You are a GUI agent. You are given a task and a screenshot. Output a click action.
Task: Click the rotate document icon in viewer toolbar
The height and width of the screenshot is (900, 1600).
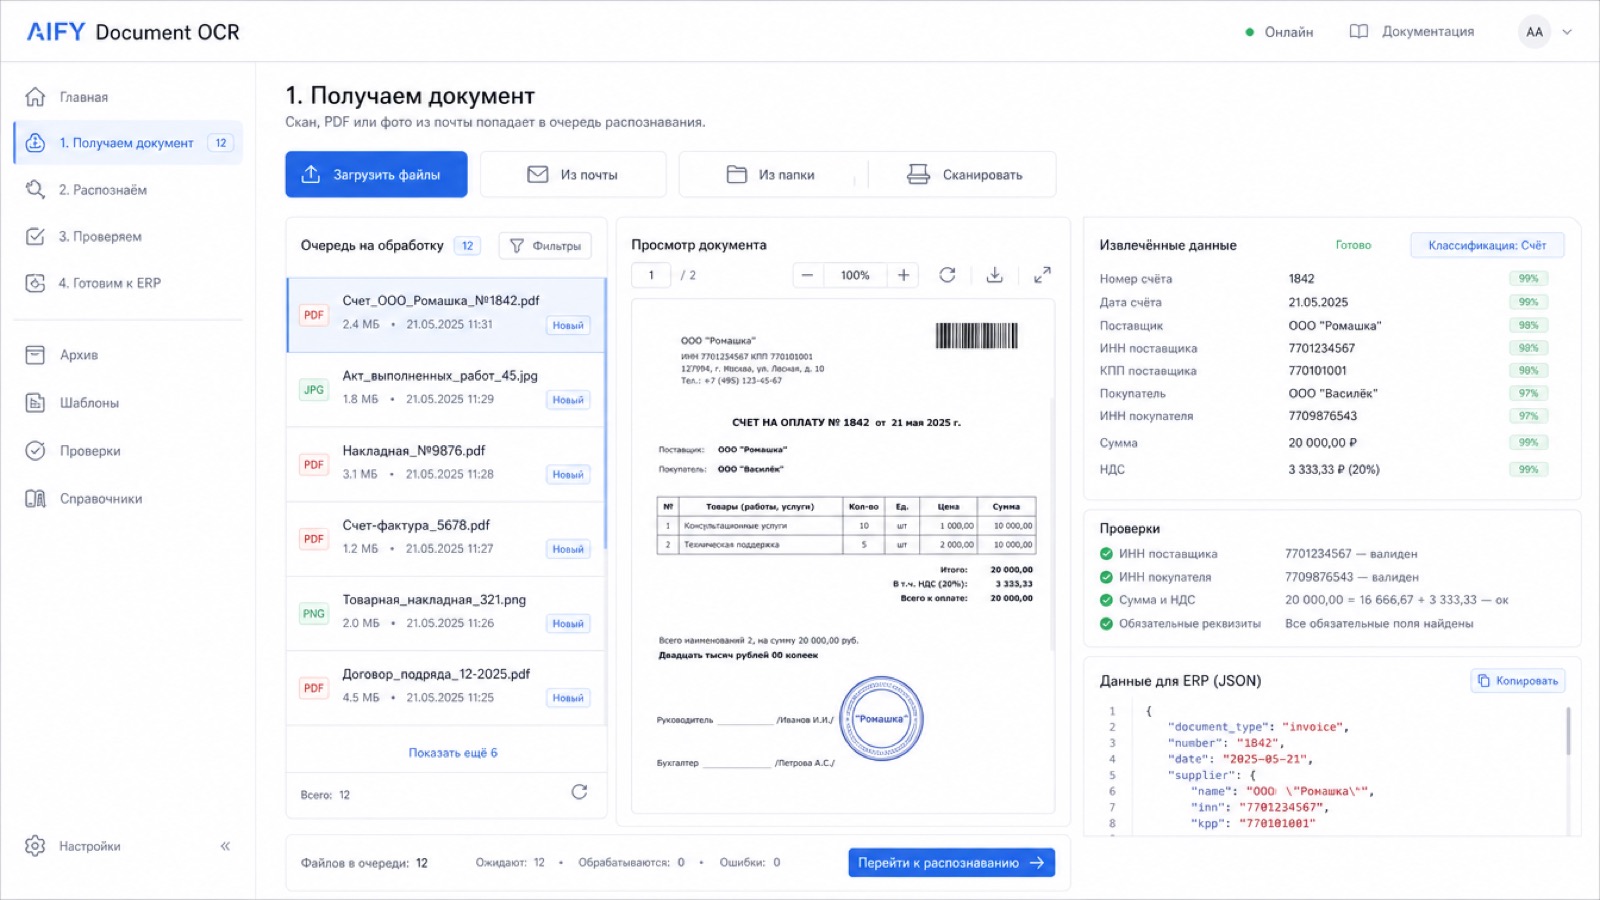tap(947, 275)
